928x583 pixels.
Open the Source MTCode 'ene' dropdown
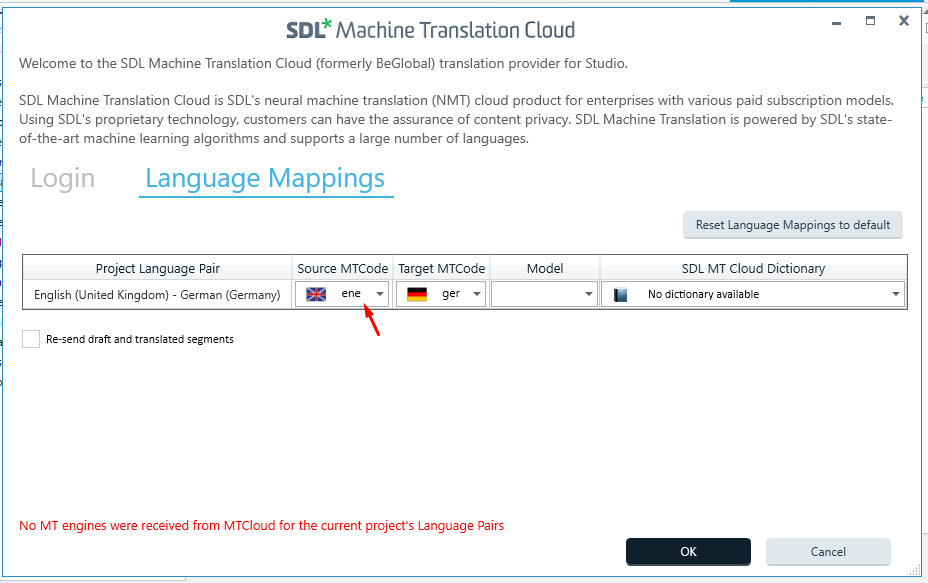click(x=341, y=294)
